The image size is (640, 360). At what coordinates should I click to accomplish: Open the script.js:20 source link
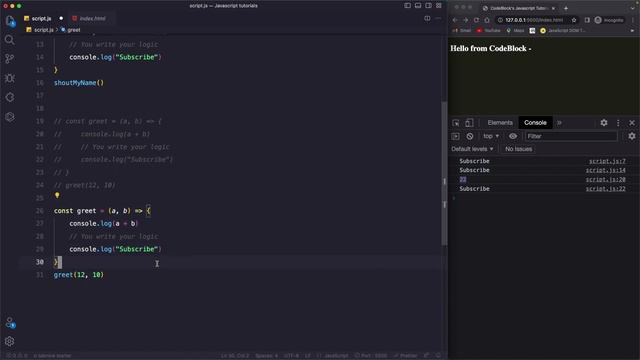pos(605,180)
